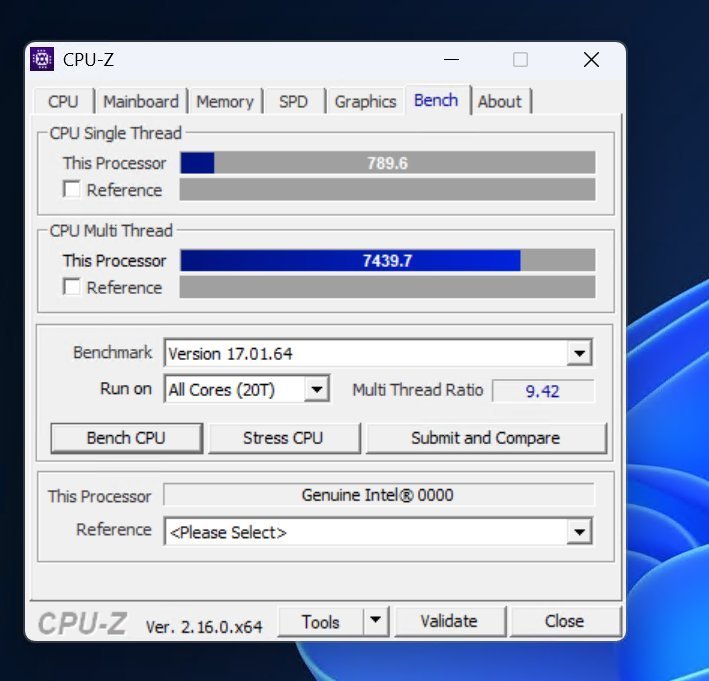709x681 pixels.
Task: Click the Multi Thread Ratio field
Action: click(x=542, y=391)
